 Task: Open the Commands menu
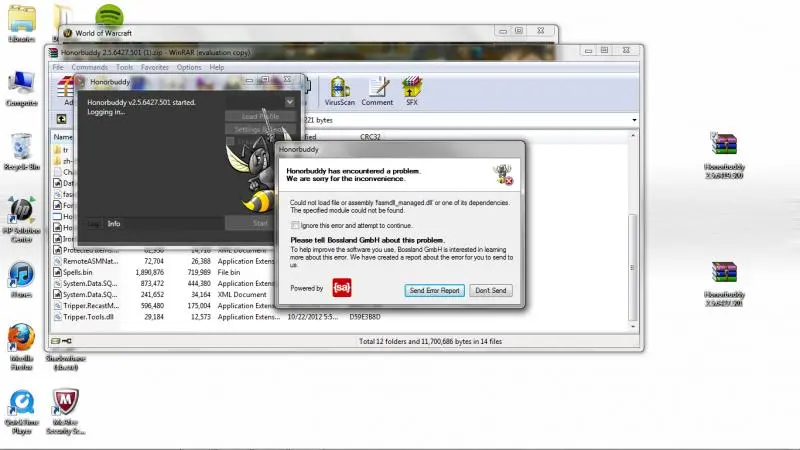tap(89, 67)
